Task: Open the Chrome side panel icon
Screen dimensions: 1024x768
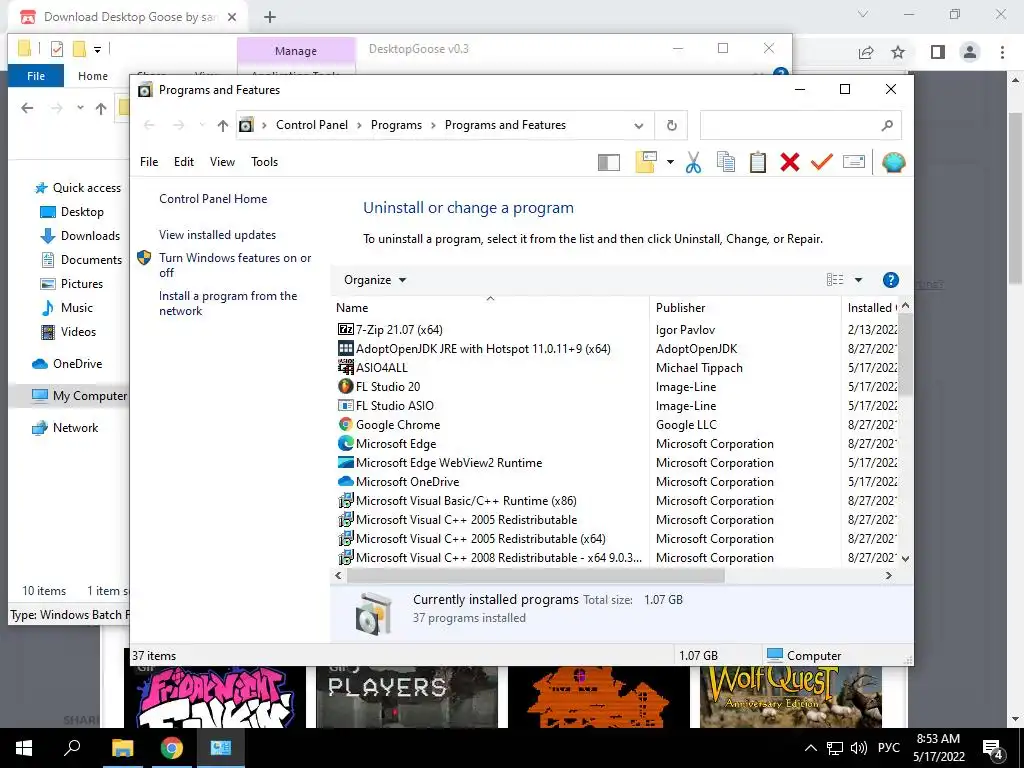Action: coord(938,52)
